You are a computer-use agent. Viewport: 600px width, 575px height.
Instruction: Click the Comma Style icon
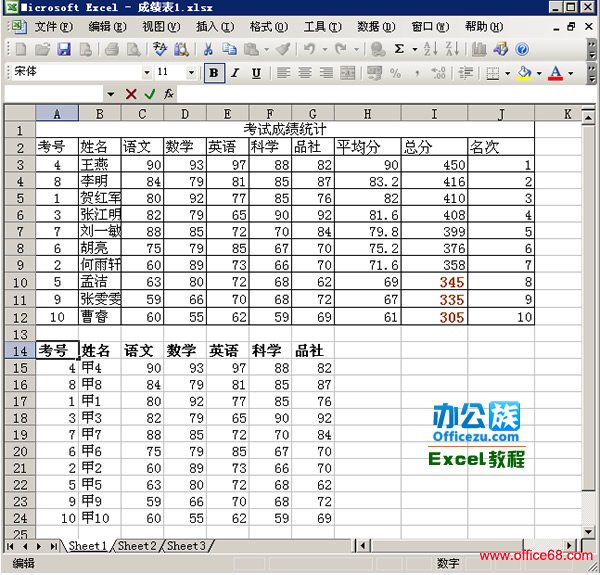[x=417, y=73]
